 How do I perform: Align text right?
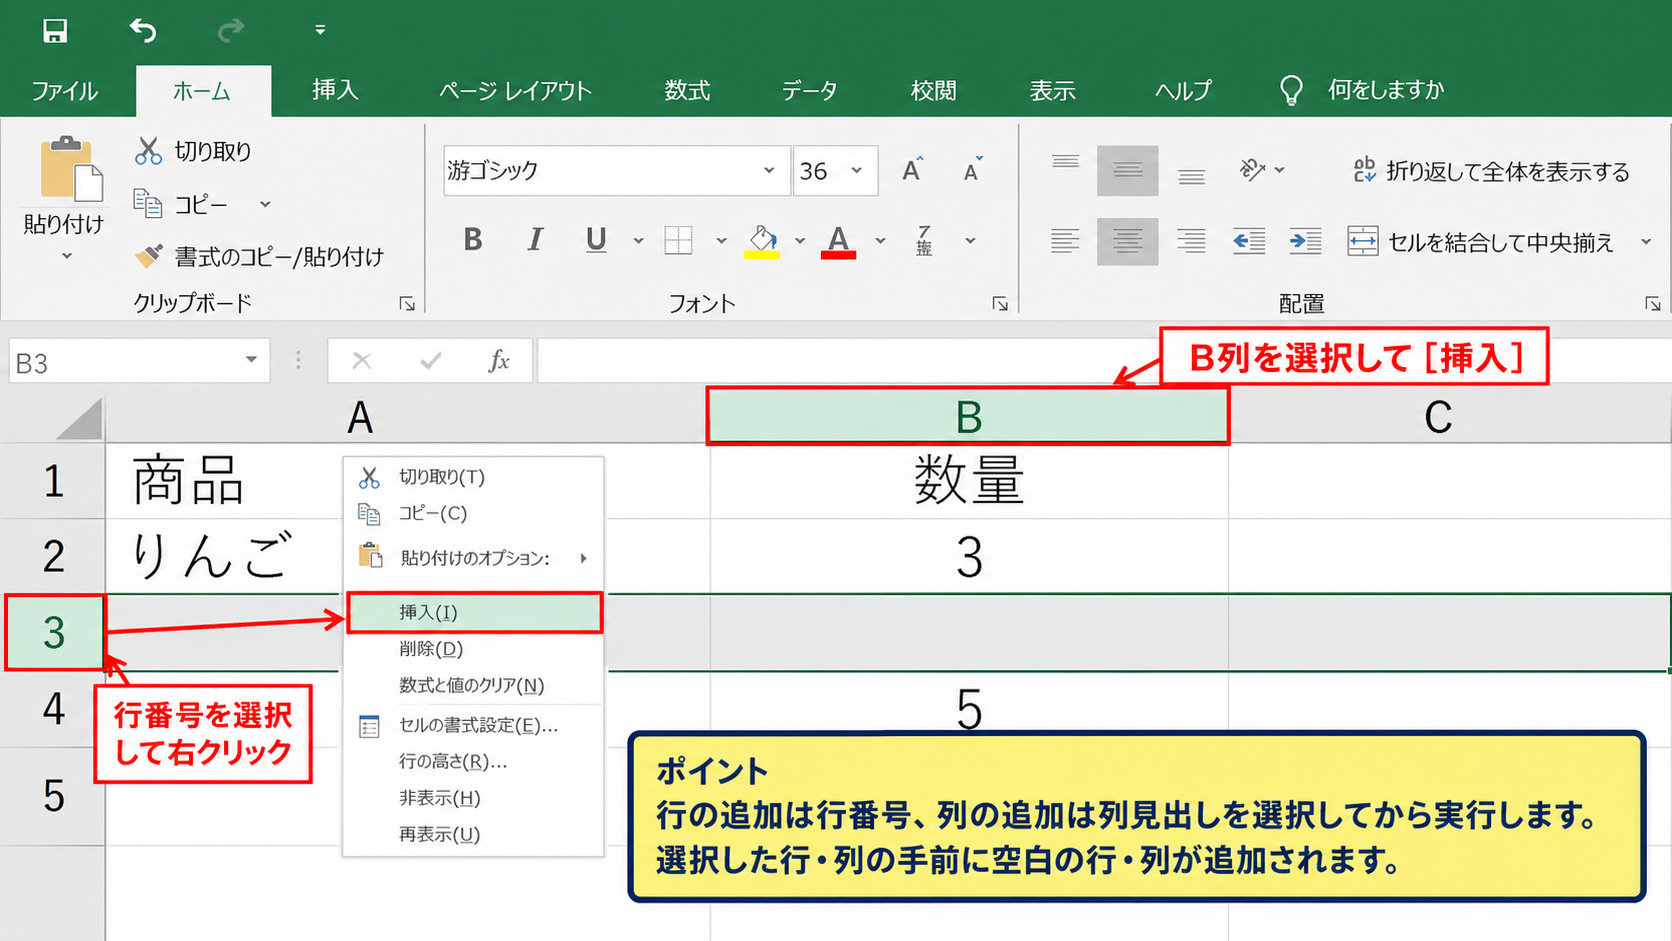1191,241
